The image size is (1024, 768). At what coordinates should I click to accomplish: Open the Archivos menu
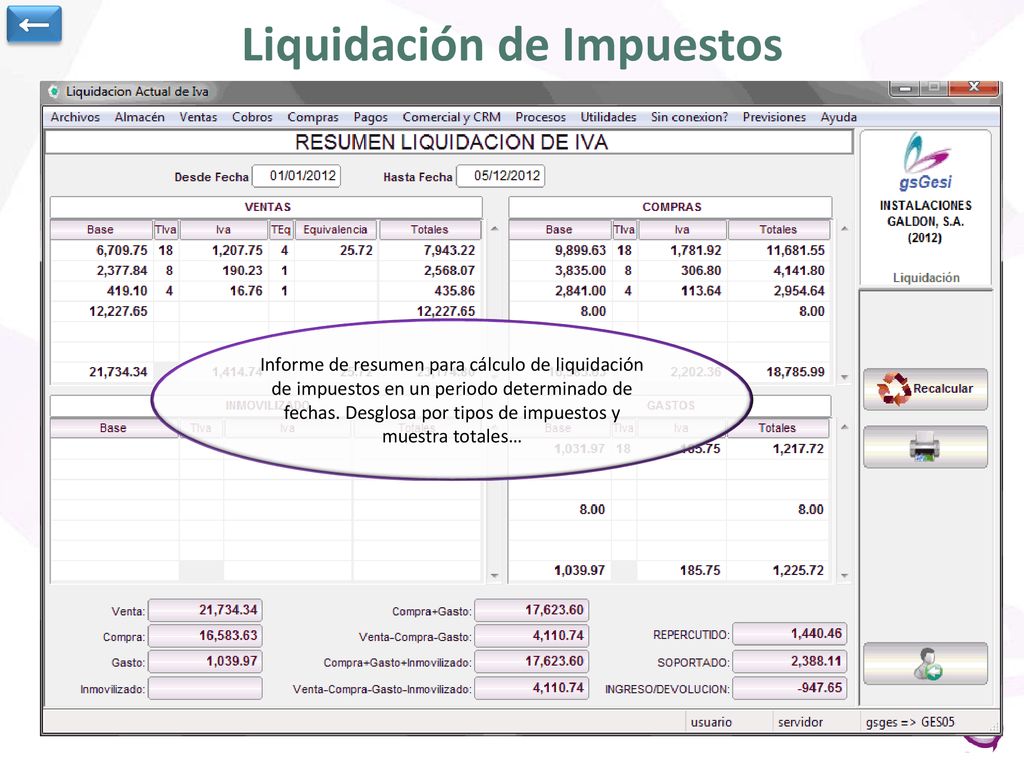click(x=75, y=117)
